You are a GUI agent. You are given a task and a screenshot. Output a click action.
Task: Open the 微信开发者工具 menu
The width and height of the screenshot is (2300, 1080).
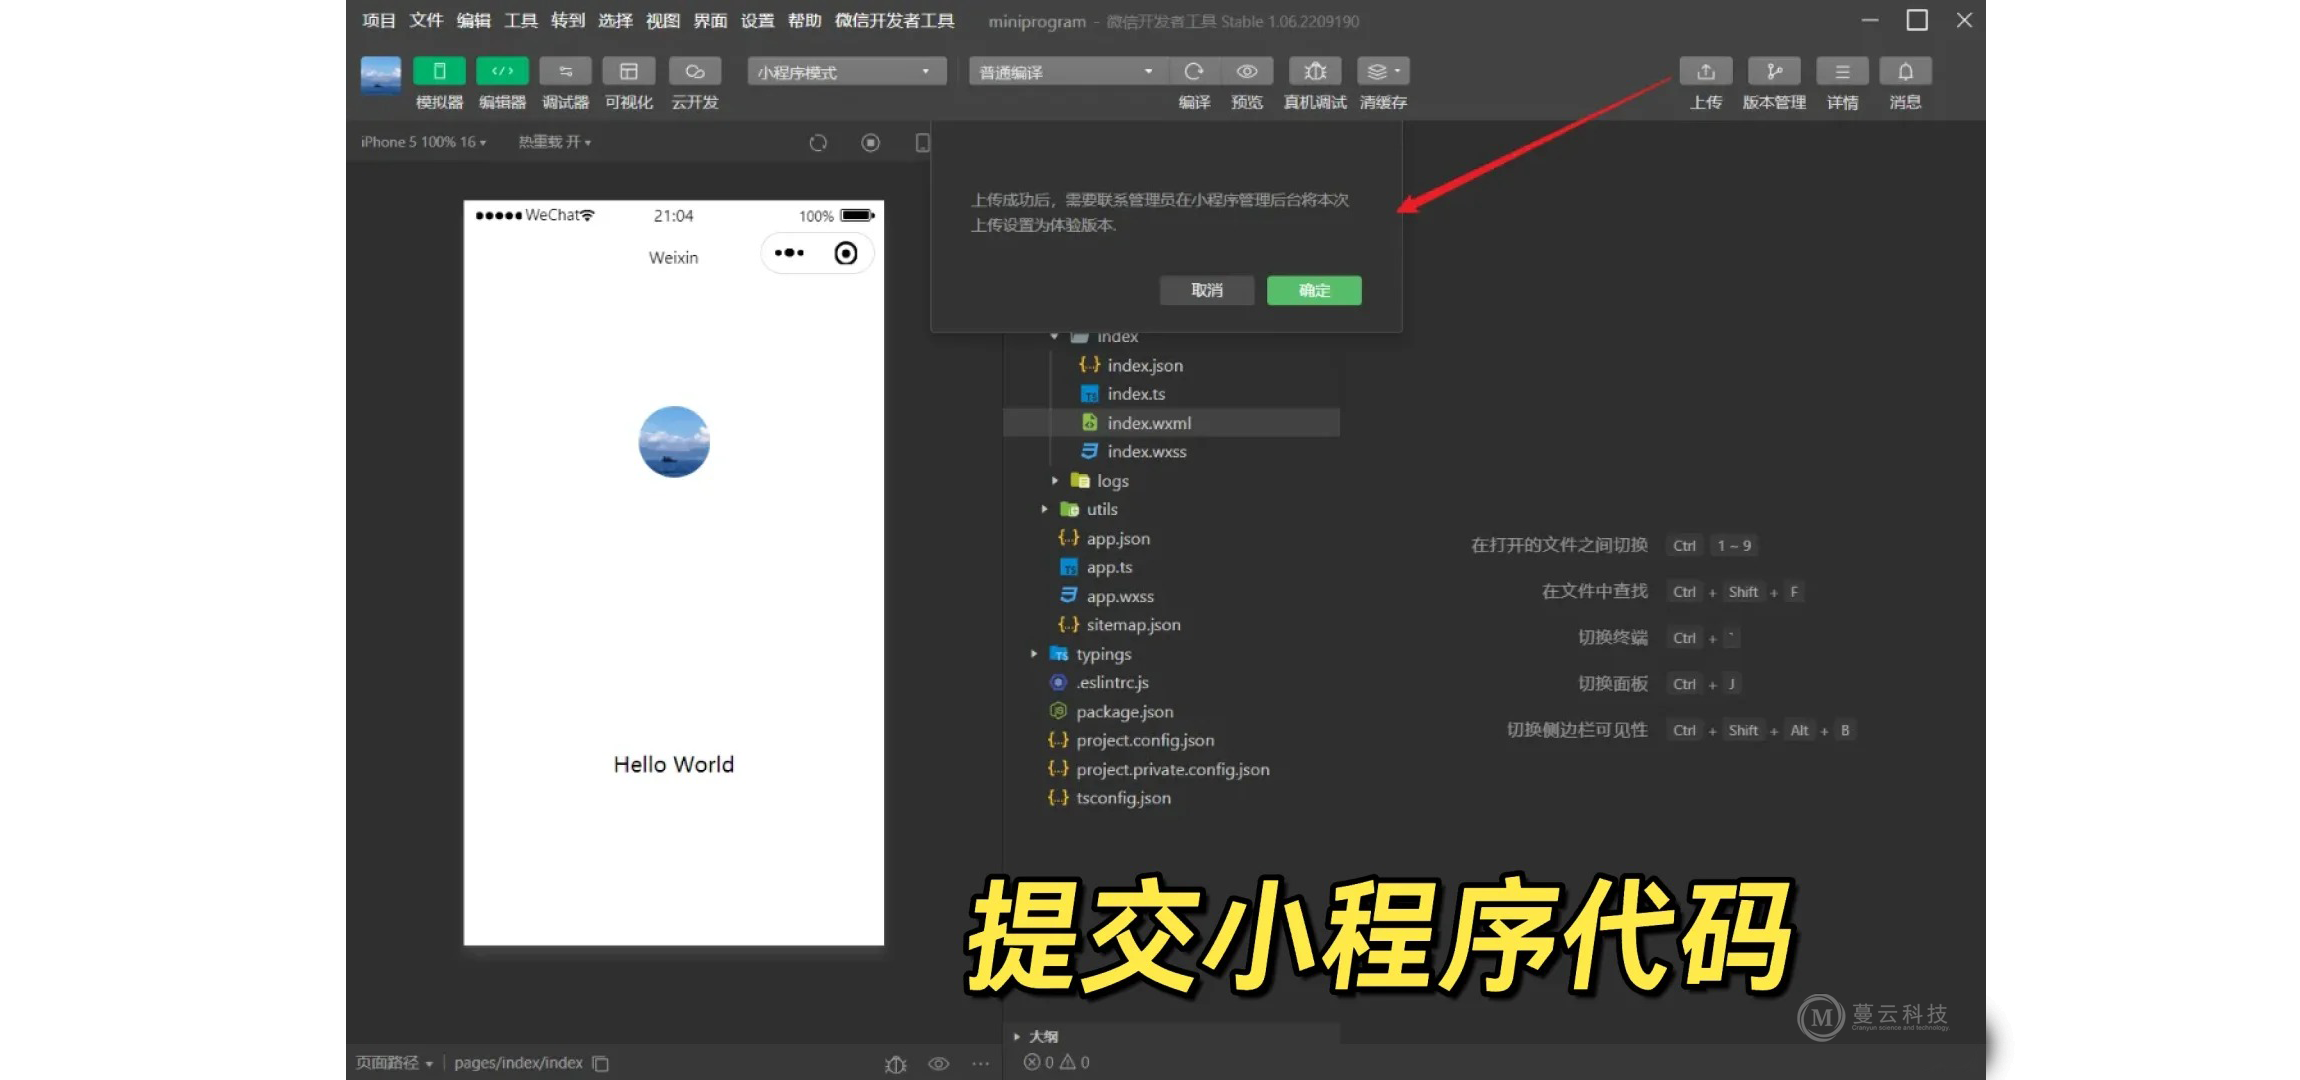pos(895,20)
